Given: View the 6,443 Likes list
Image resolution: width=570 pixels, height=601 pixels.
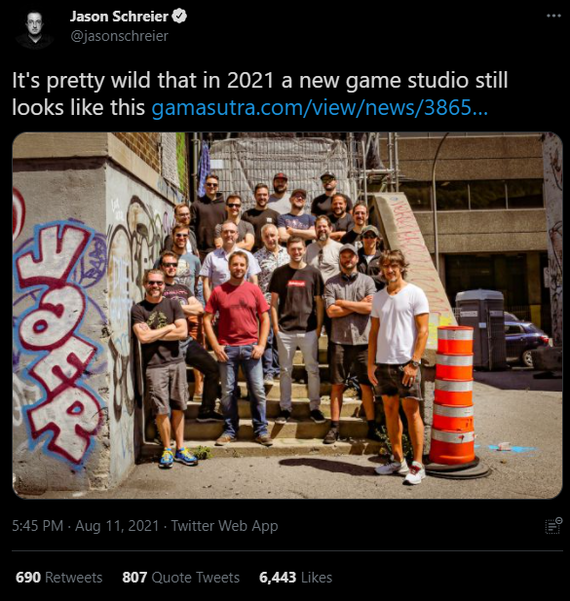Looking at the screenshot, I should 295,577.
